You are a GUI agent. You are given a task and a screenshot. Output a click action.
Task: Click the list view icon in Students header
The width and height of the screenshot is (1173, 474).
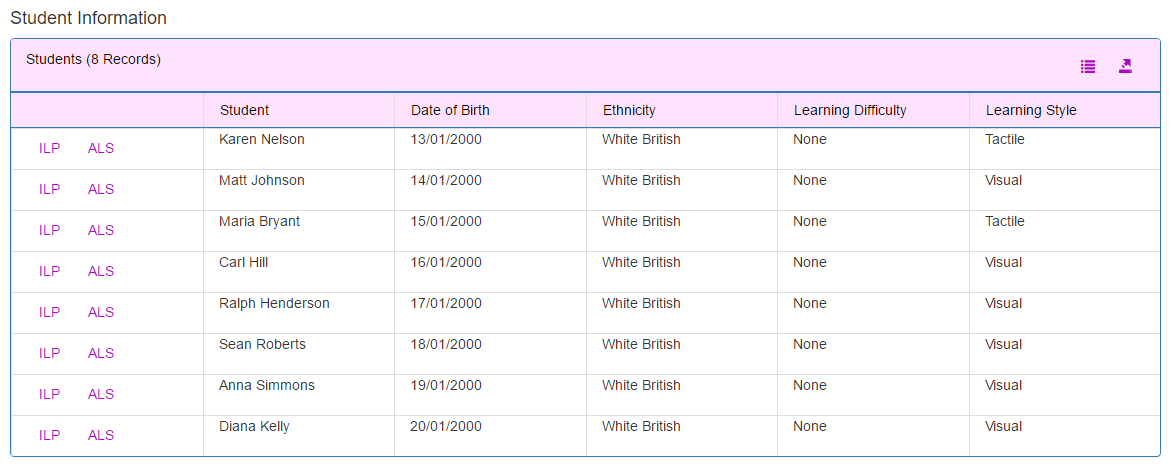[x=1088, y=67]
